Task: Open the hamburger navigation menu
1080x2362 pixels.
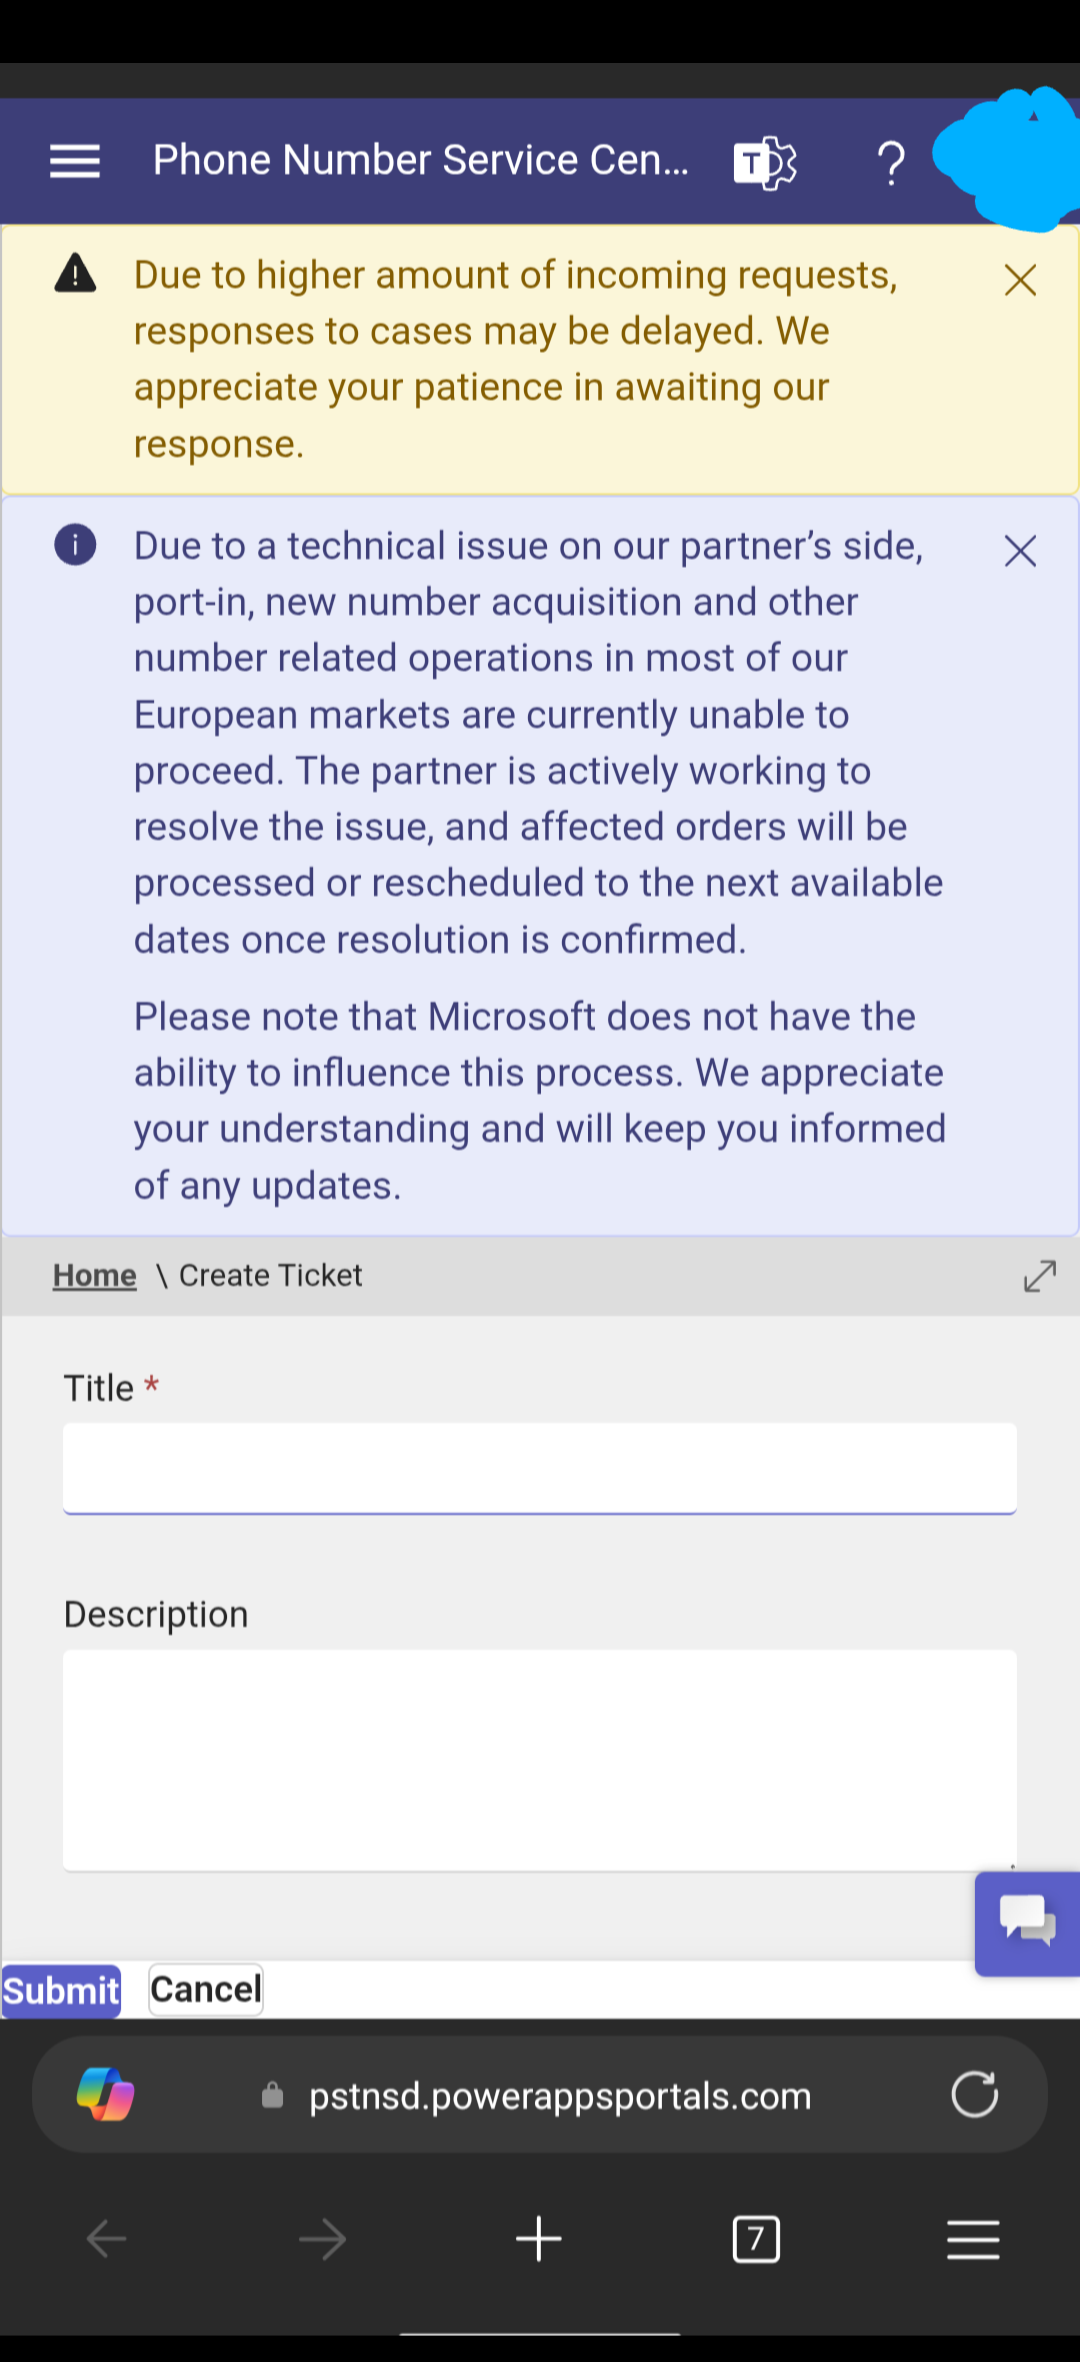Action: pos(75,161)
